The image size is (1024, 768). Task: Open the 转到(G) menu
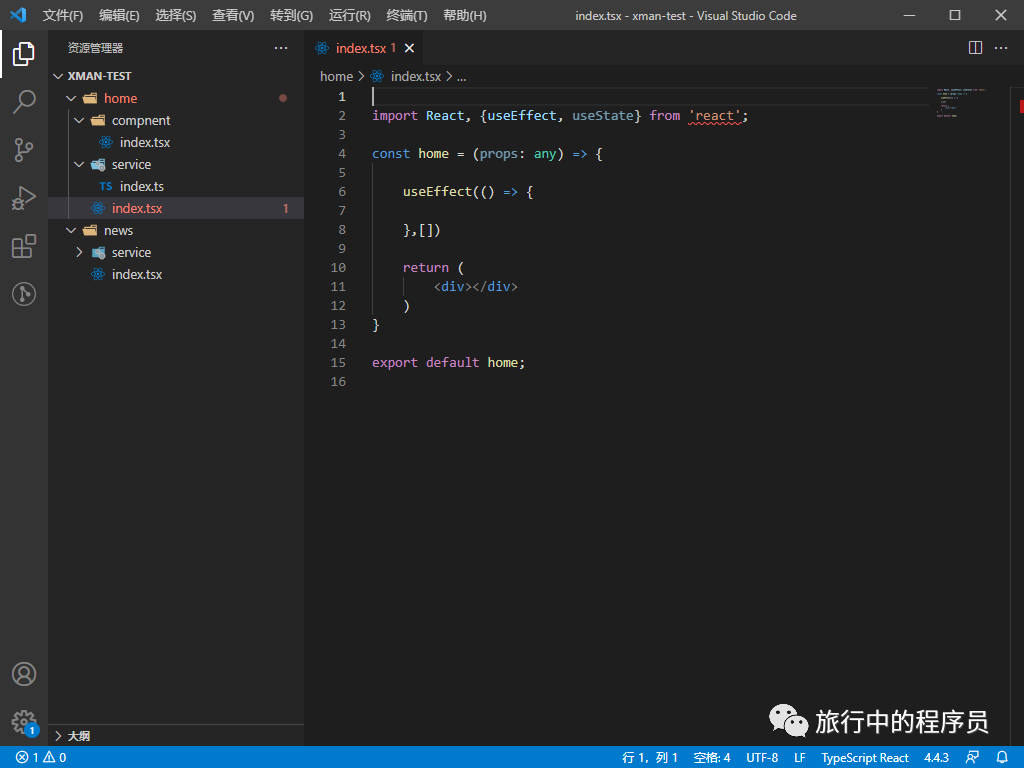tap(291, 16)
